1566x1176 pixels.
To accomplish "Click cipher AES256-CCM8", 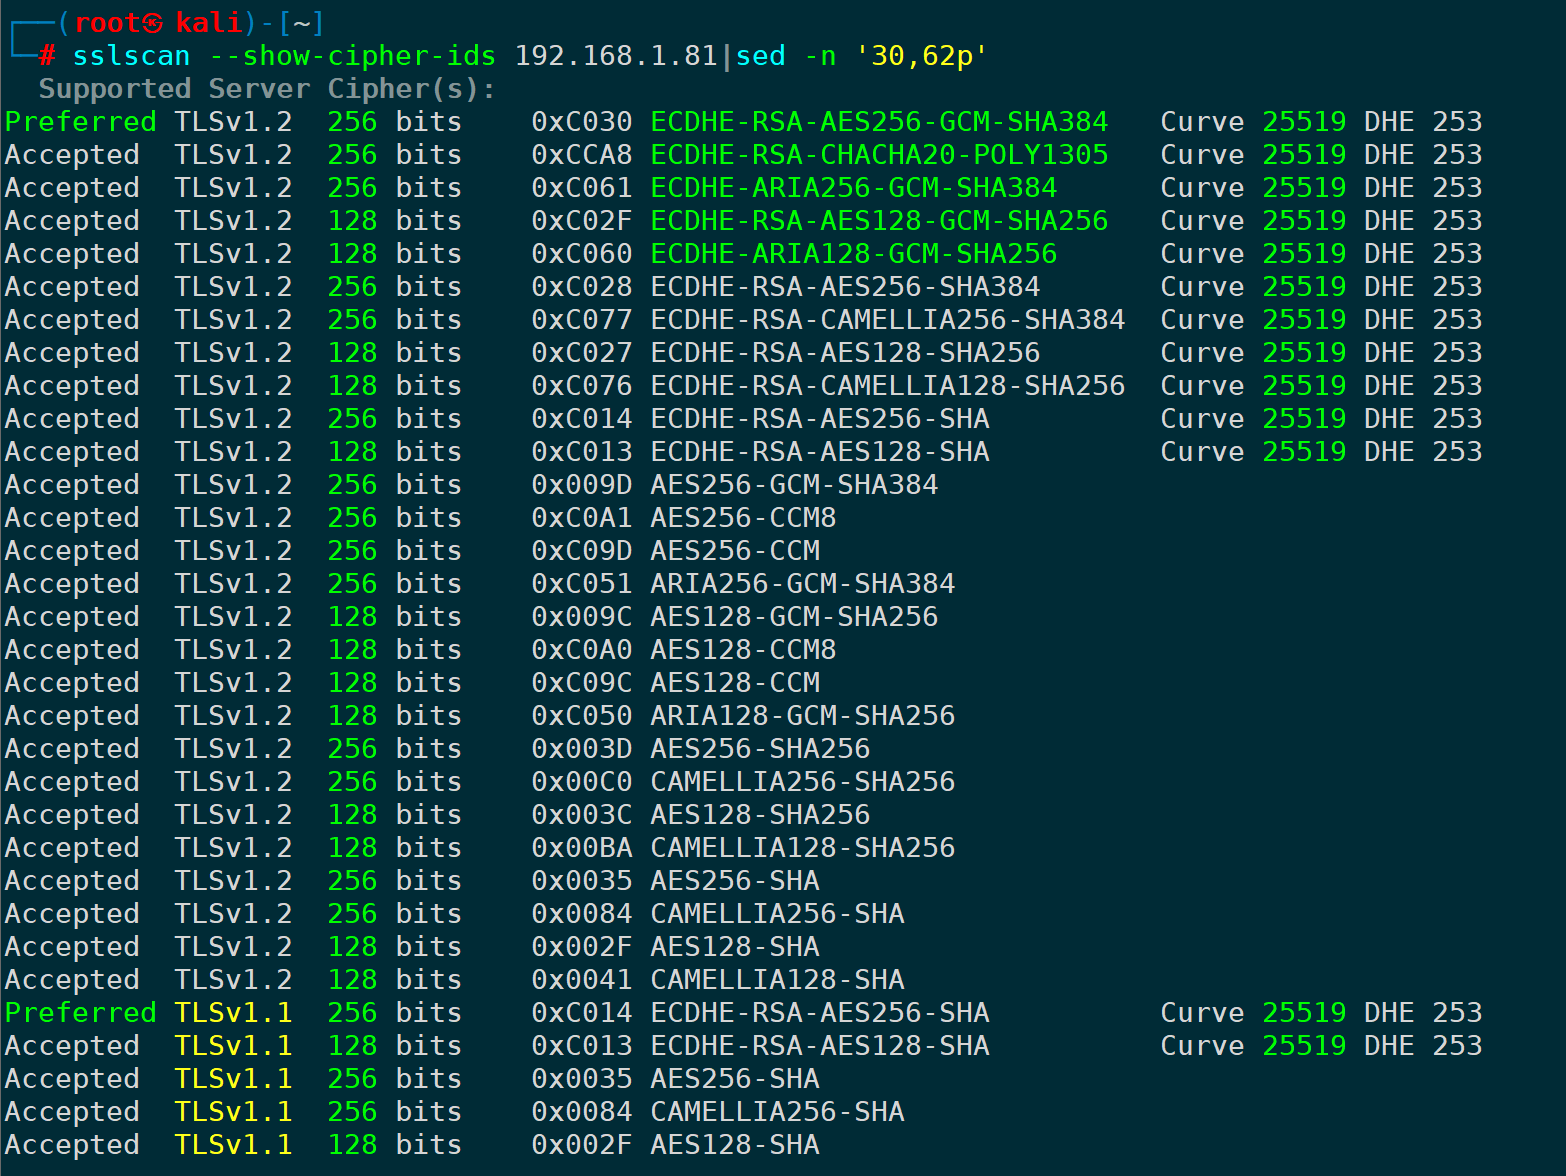I will tap(743, 518).
